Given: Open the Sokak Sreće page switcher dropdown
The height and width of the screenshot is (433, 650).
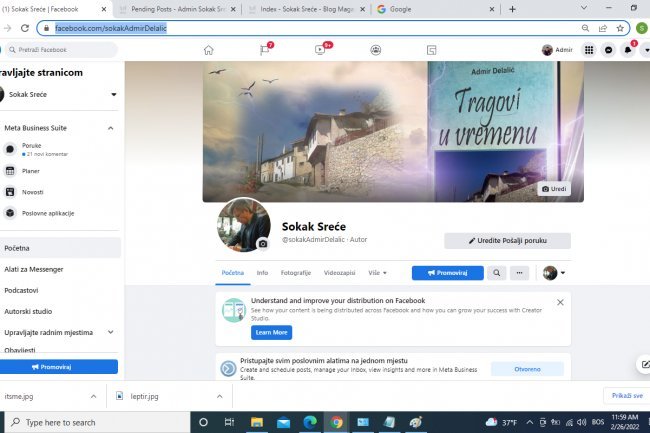Looking at the screenshot, I should pos(114,94).
